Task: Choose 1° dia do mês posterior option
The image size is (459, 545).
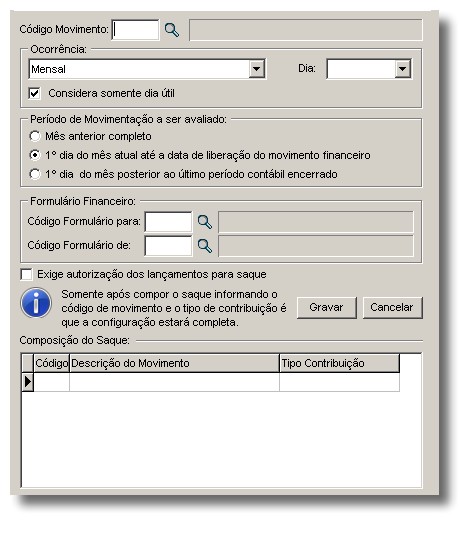Action: (35, 174)
